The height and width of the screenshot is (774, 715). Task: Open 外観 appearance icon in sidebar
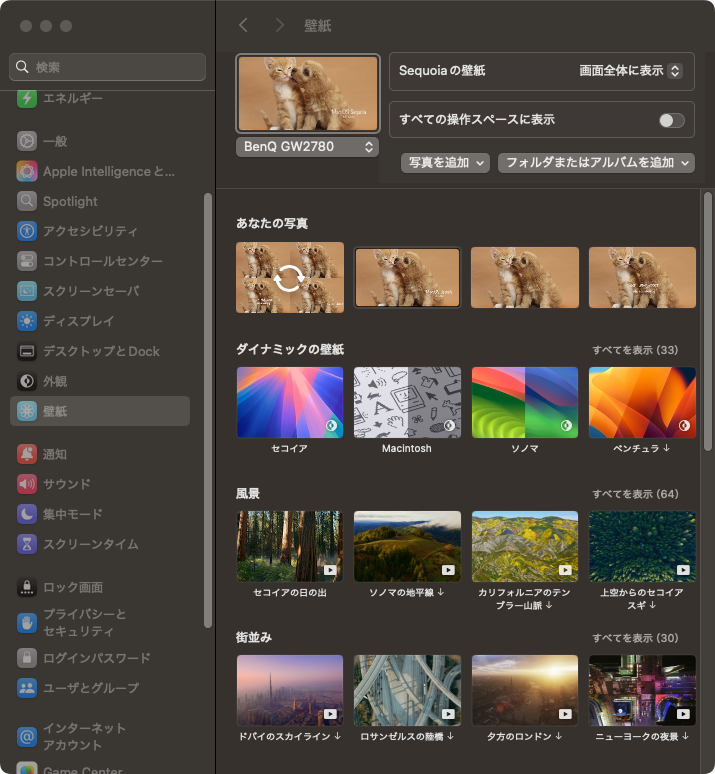click(x=27, y=381)
